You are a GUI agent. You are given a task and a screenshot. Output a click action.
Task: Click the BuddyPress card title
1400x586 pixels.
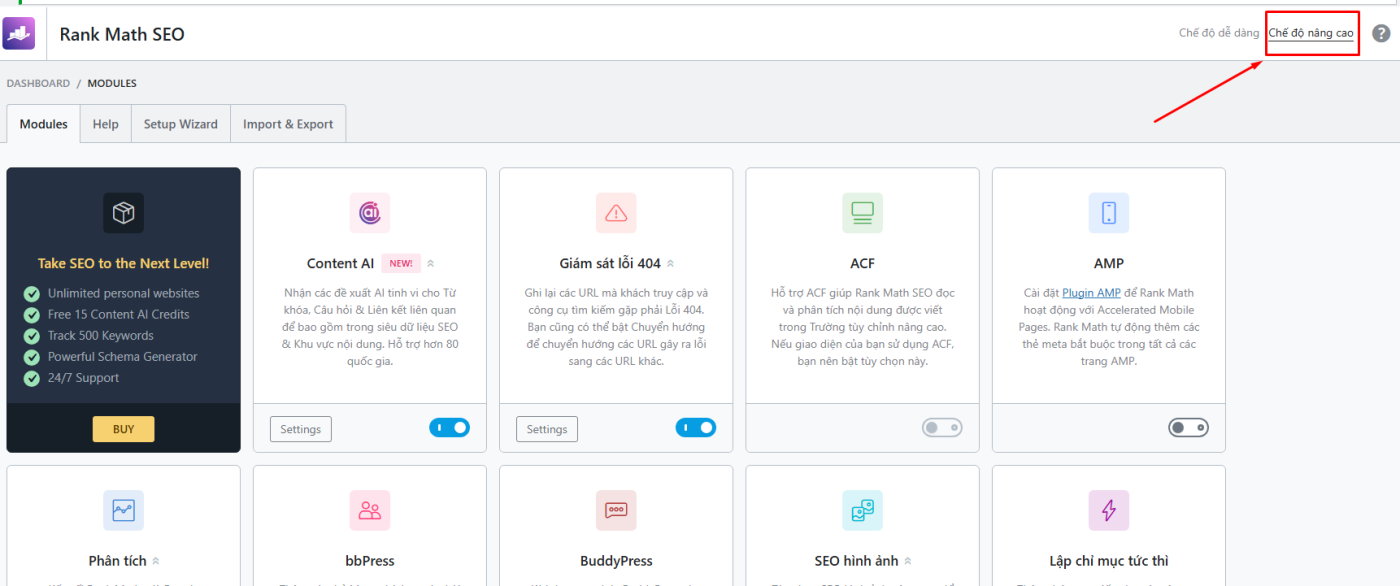(616, 561)
